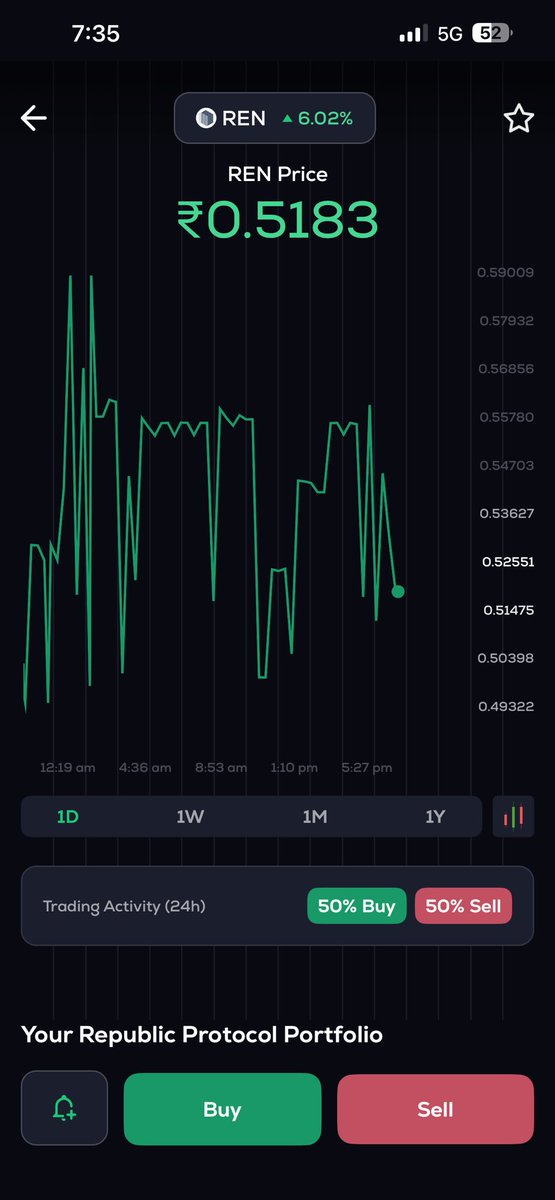Tap the 8:53 am time axis label

click(221, 768)
